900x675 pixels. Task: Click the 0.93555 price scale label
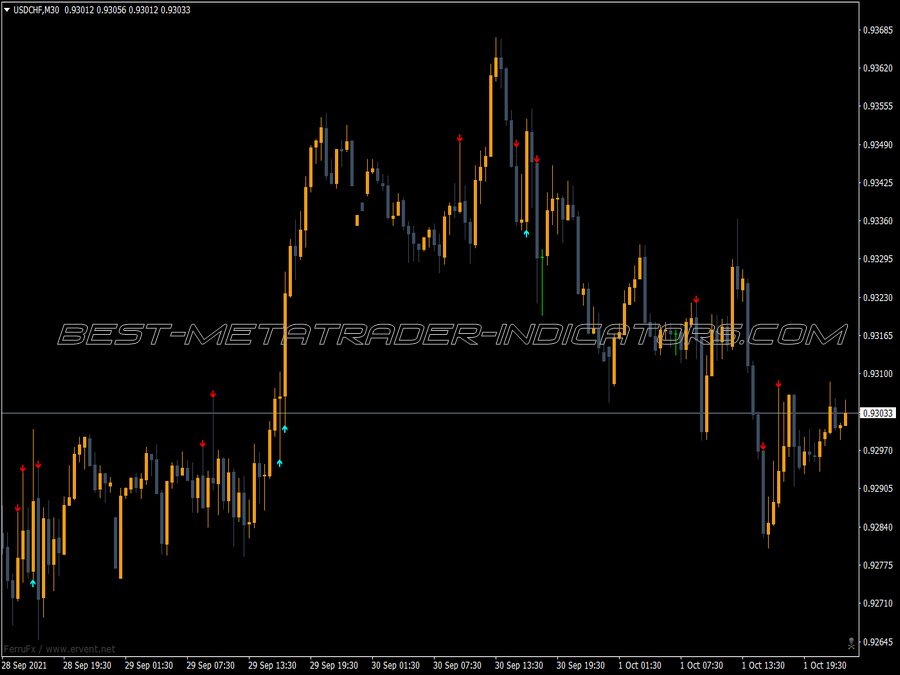click(x=878, y=106)
